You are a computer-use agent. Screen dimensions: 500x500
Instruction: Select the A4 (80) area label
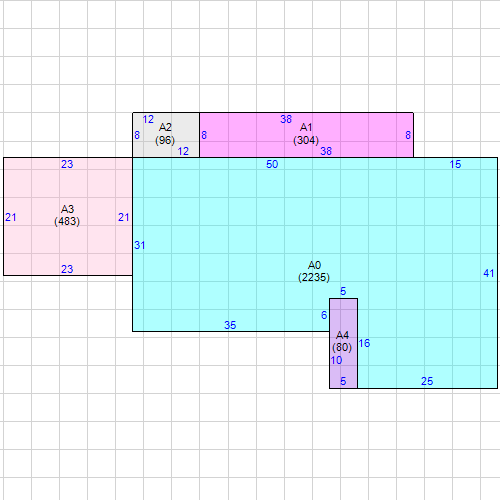tap(342, 341)
